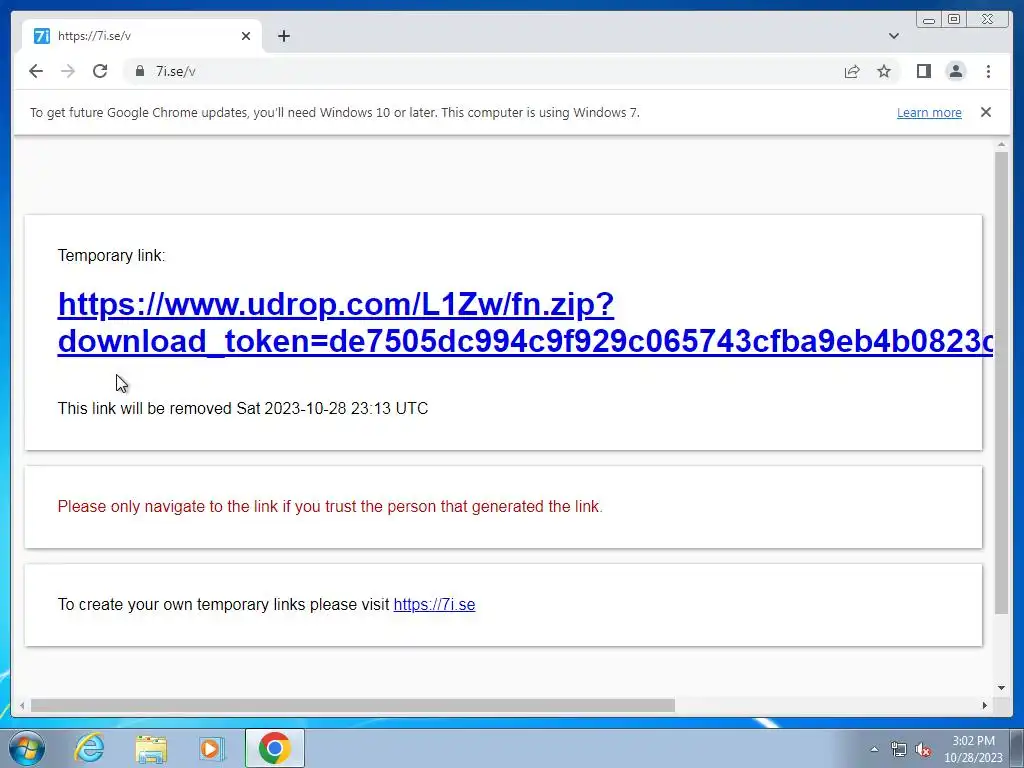Open Chrome's three-dot menu

tap(988, 71)
